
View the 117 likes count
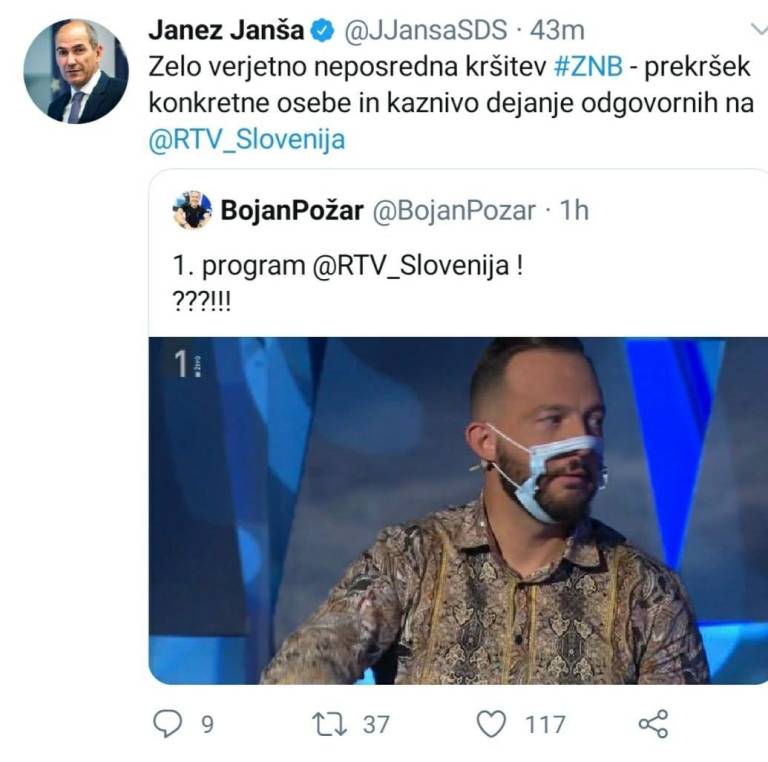[545, 724]
